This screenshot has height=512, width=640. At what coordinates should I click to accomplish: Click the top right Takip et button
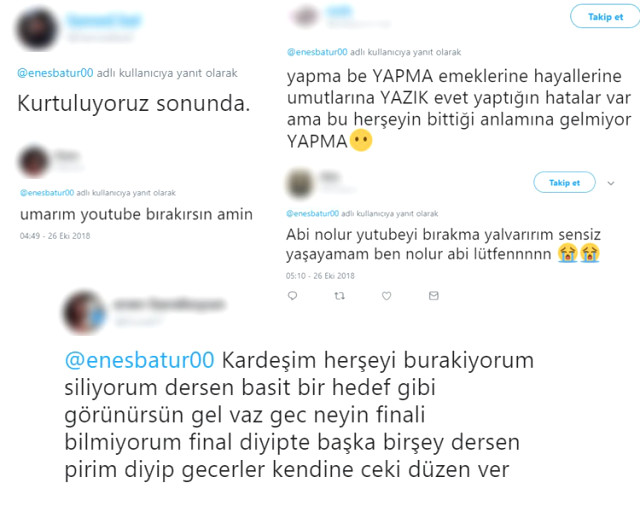pyautogui.click(x=605, y=17)
